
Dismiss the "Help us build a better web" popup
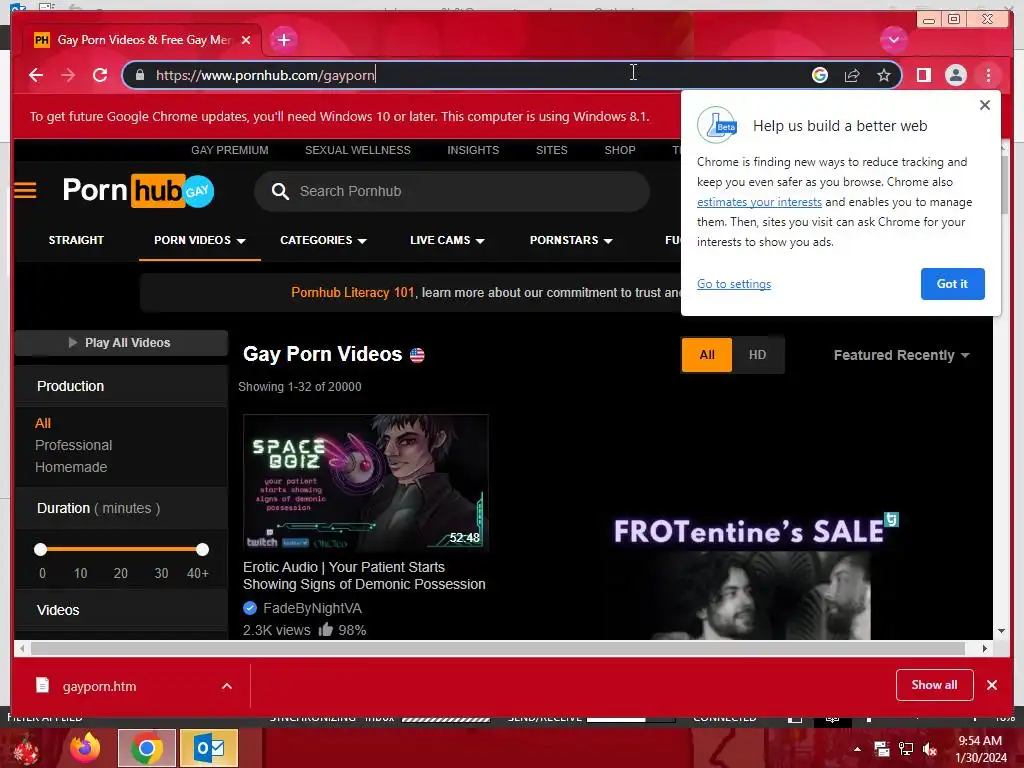[x=985, y=105]
